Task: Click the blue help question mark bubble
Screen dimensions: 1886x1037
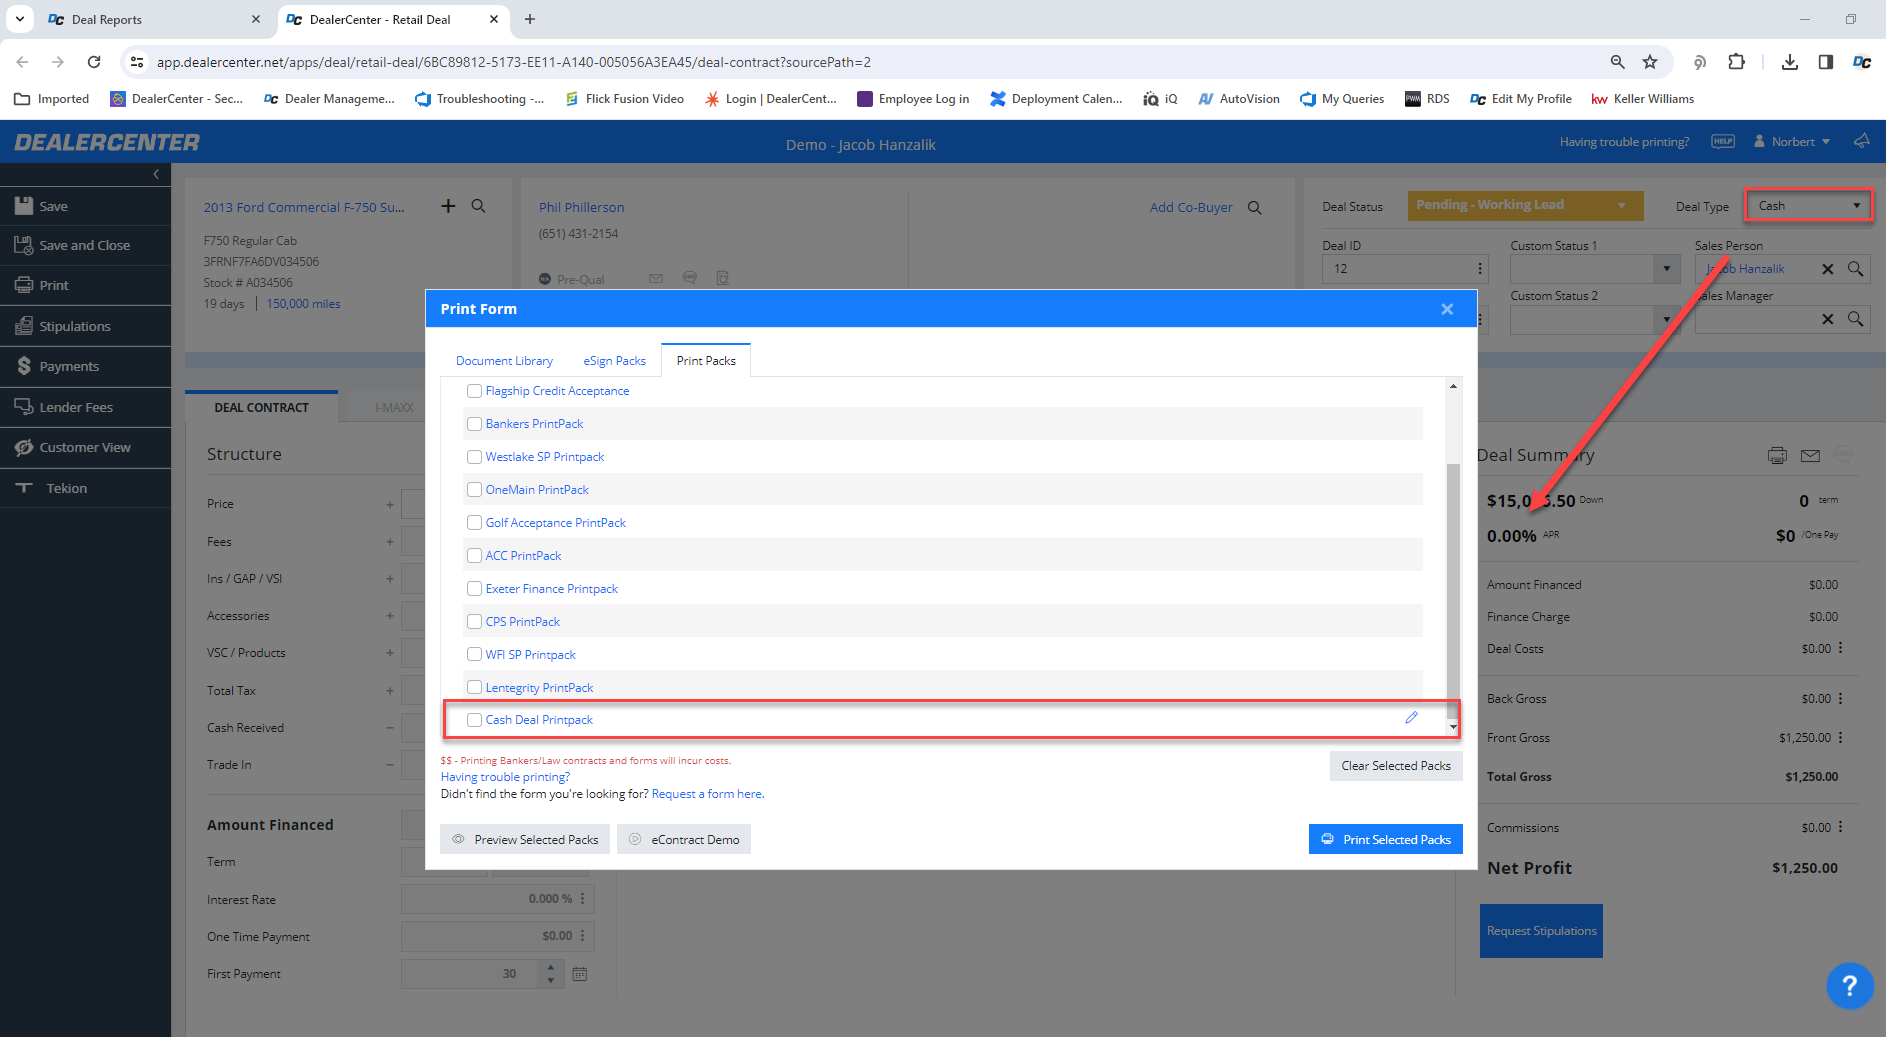Action: click(1850, 986)
